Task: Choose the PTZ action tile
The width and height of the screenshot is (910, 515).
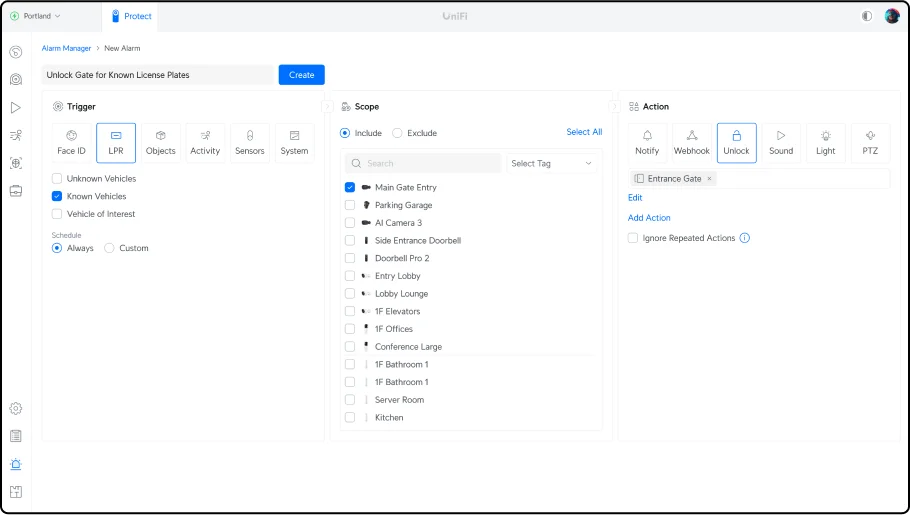Action: click(870, 143)
